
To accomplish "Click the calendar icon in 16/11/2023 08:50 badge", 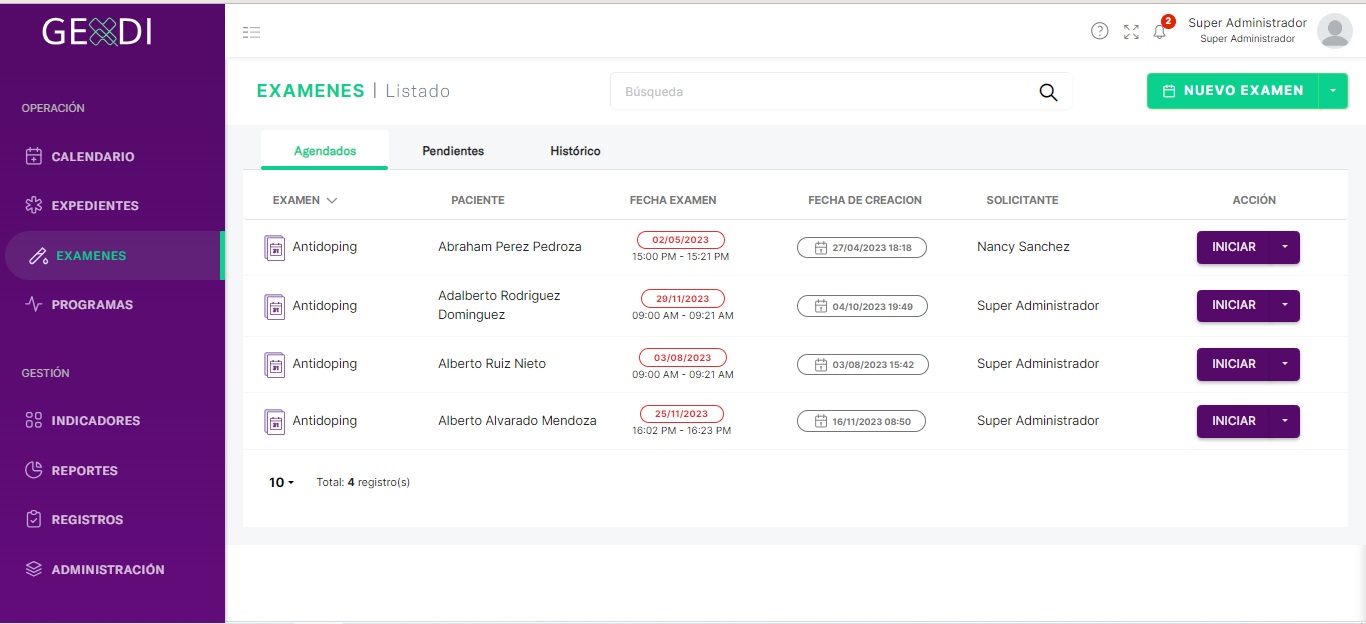I will (x=820, y=422).
